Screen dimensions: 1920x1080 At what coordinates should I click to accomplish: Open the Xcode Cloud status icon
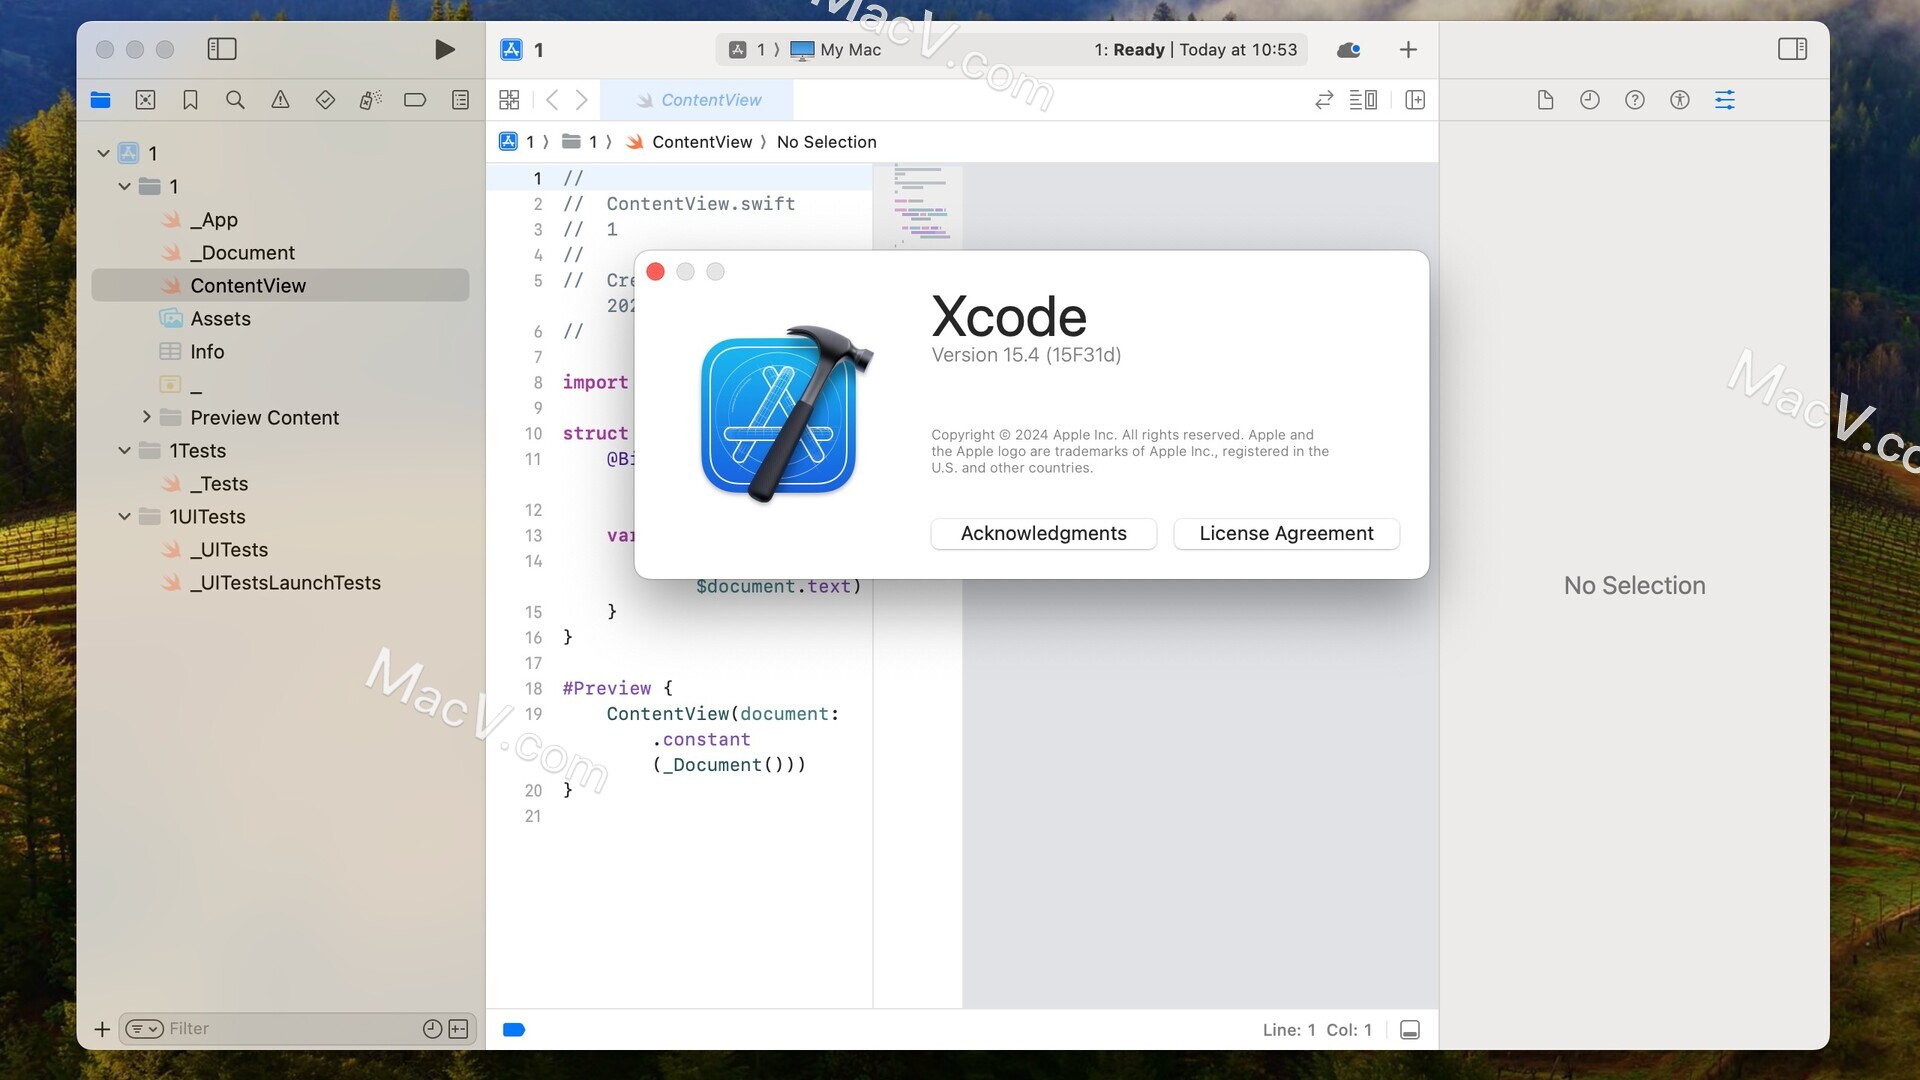[x=1349, y=50]
